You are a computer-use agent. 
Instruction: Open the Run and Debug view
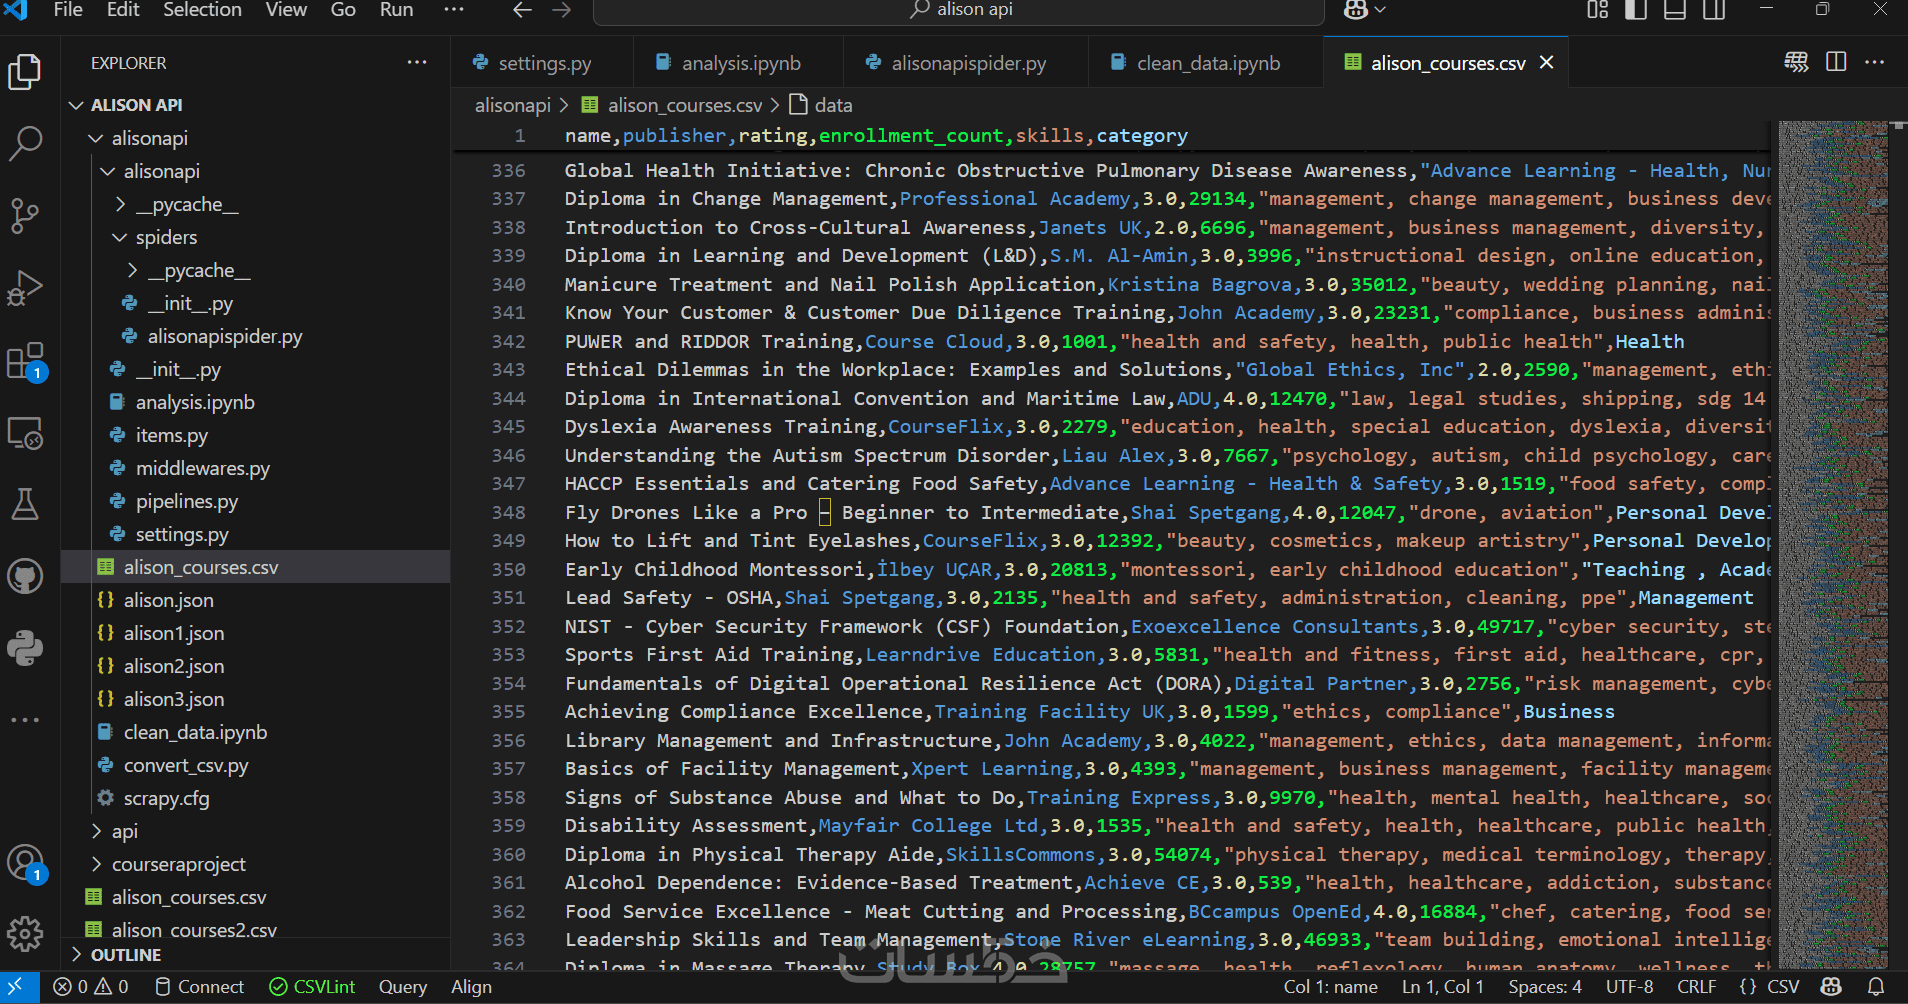pos(25,288)
